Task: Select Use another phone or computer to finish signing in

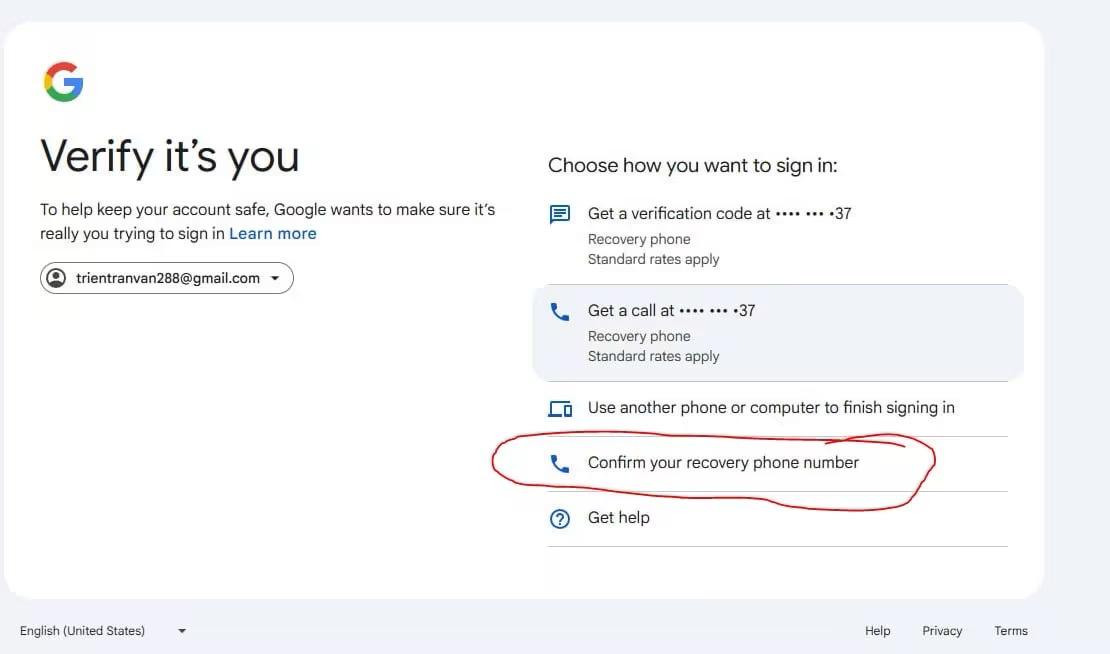Action: click(x=777, y=408)
